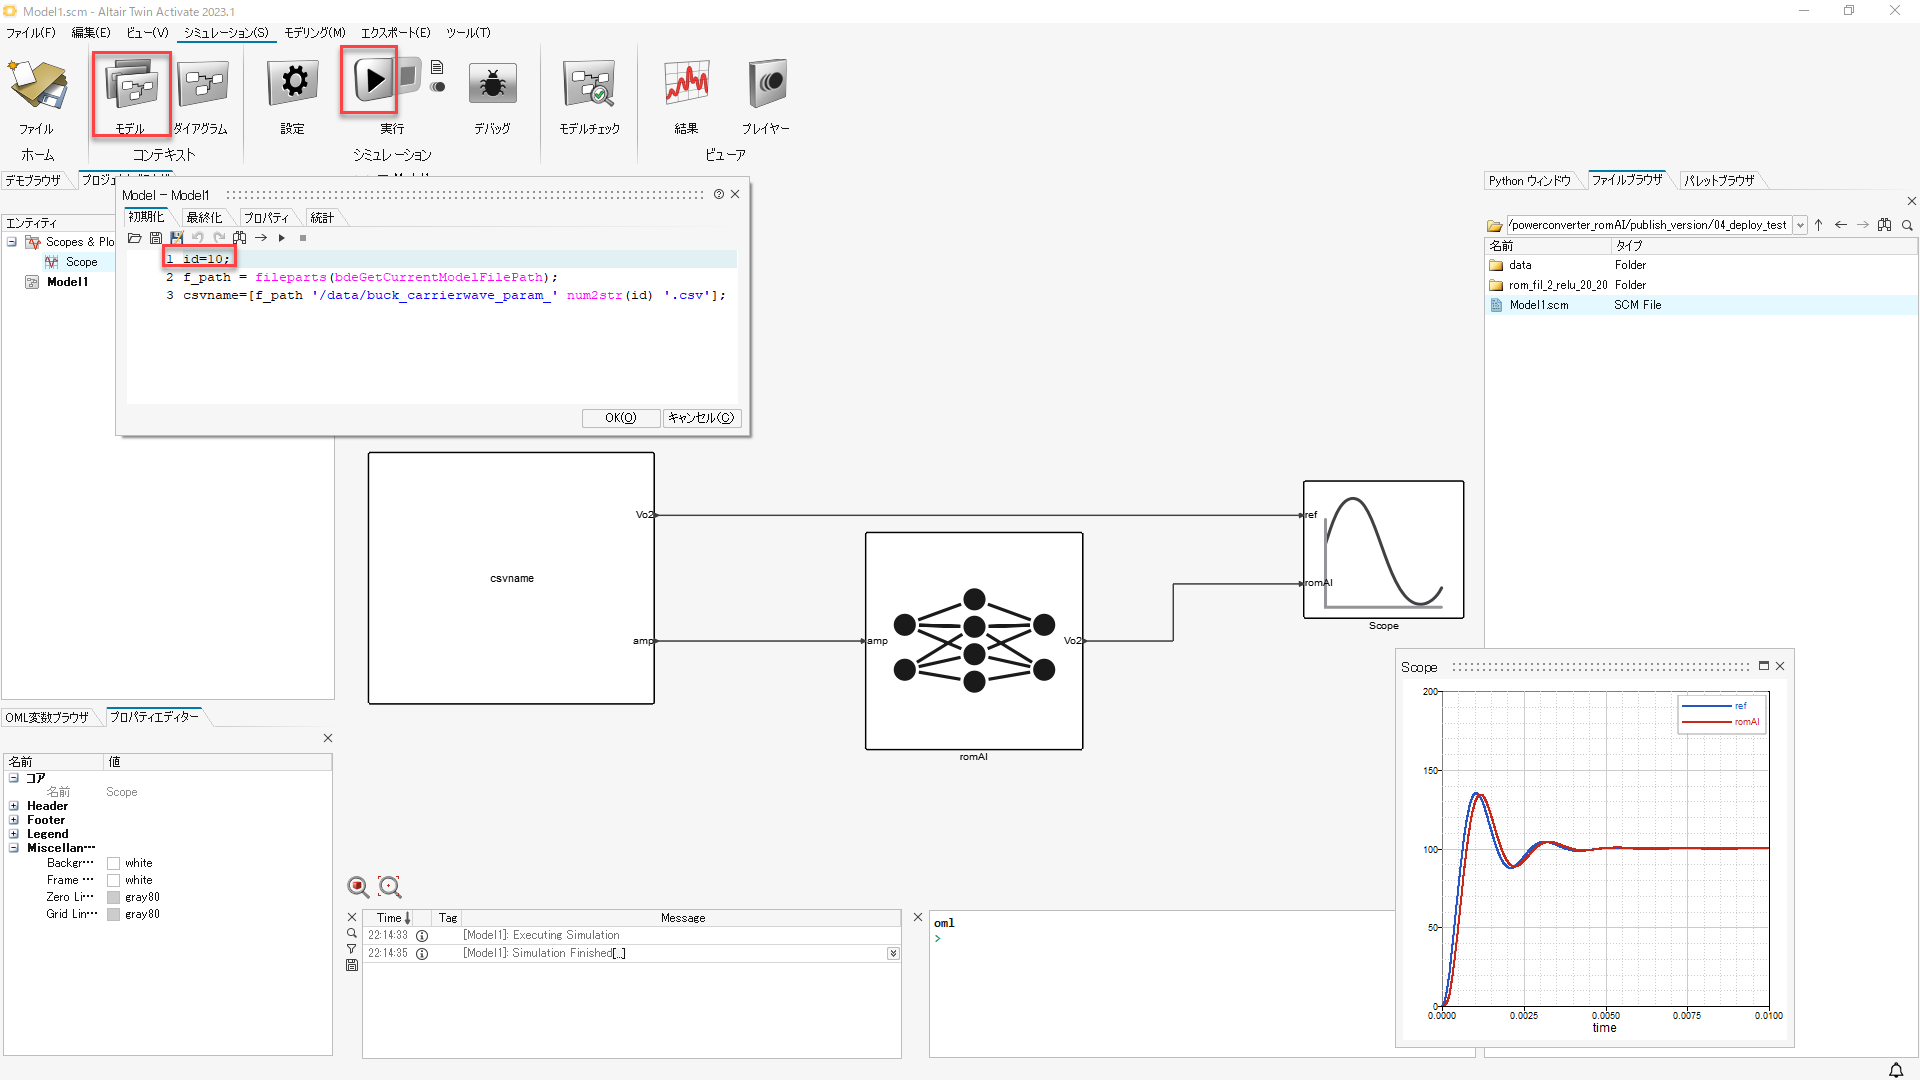Open file browser path dropdown
Screen dimensions: 1920x1080
tap(1800, 225)
